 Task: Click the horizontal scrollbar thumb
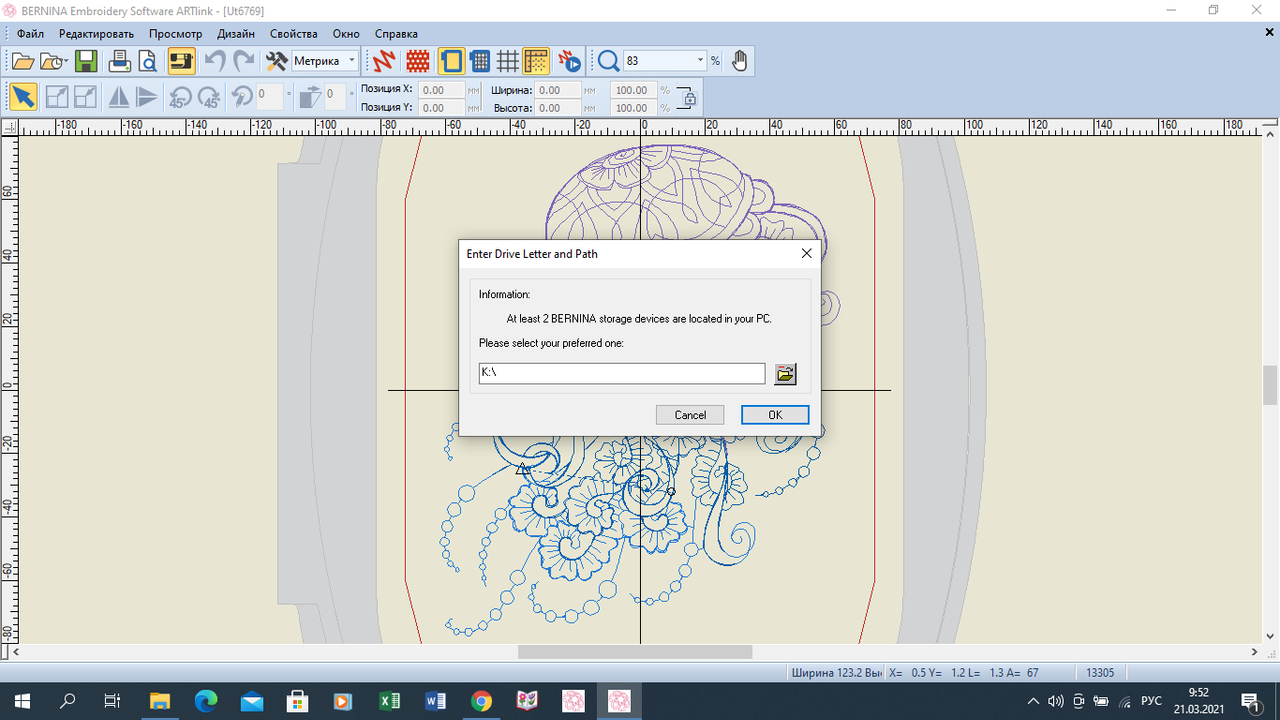pos(635,652)
